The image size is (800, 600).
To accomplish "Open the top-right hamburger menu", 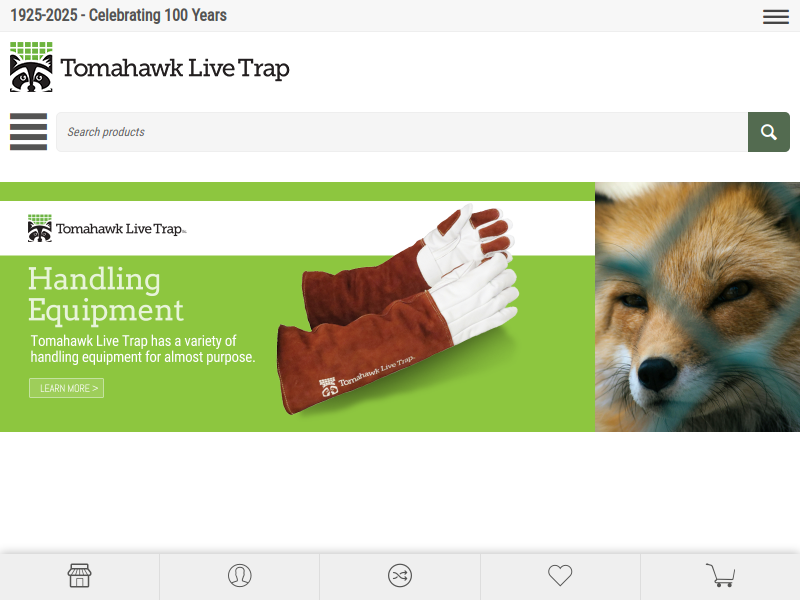I will [776, 16].
